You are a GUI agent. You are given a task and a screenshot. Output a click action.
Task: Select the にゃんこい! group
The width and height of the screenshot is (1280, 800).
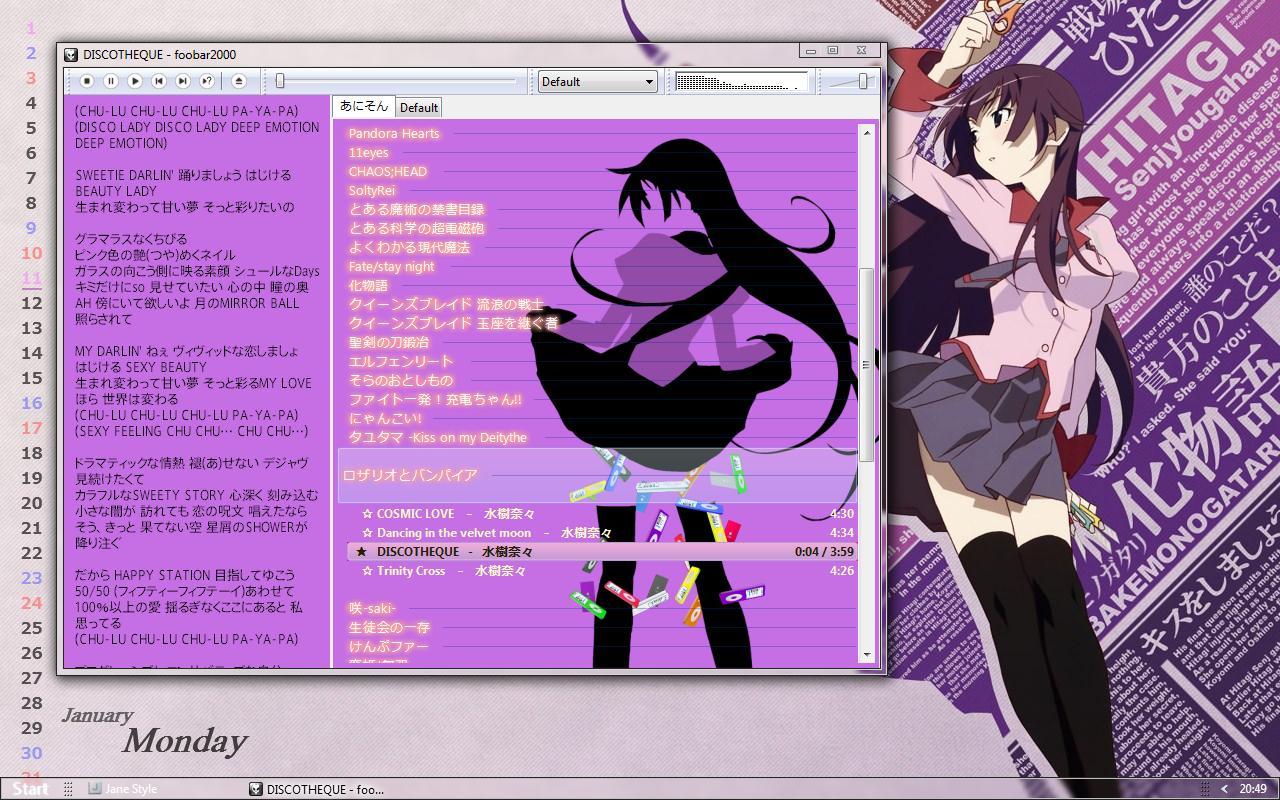(385, 418)
